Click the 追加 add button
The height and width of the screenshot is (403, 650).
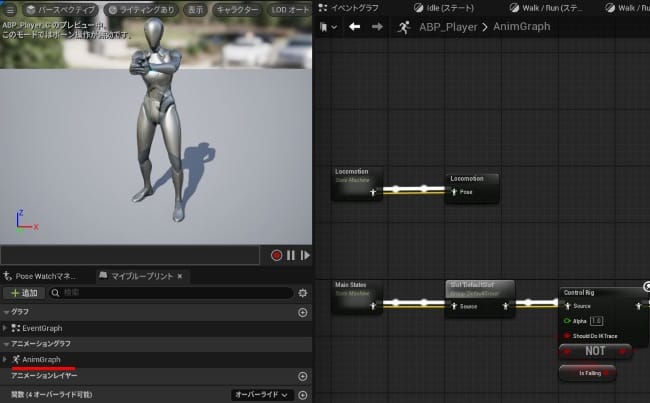(x=24, y=293)
